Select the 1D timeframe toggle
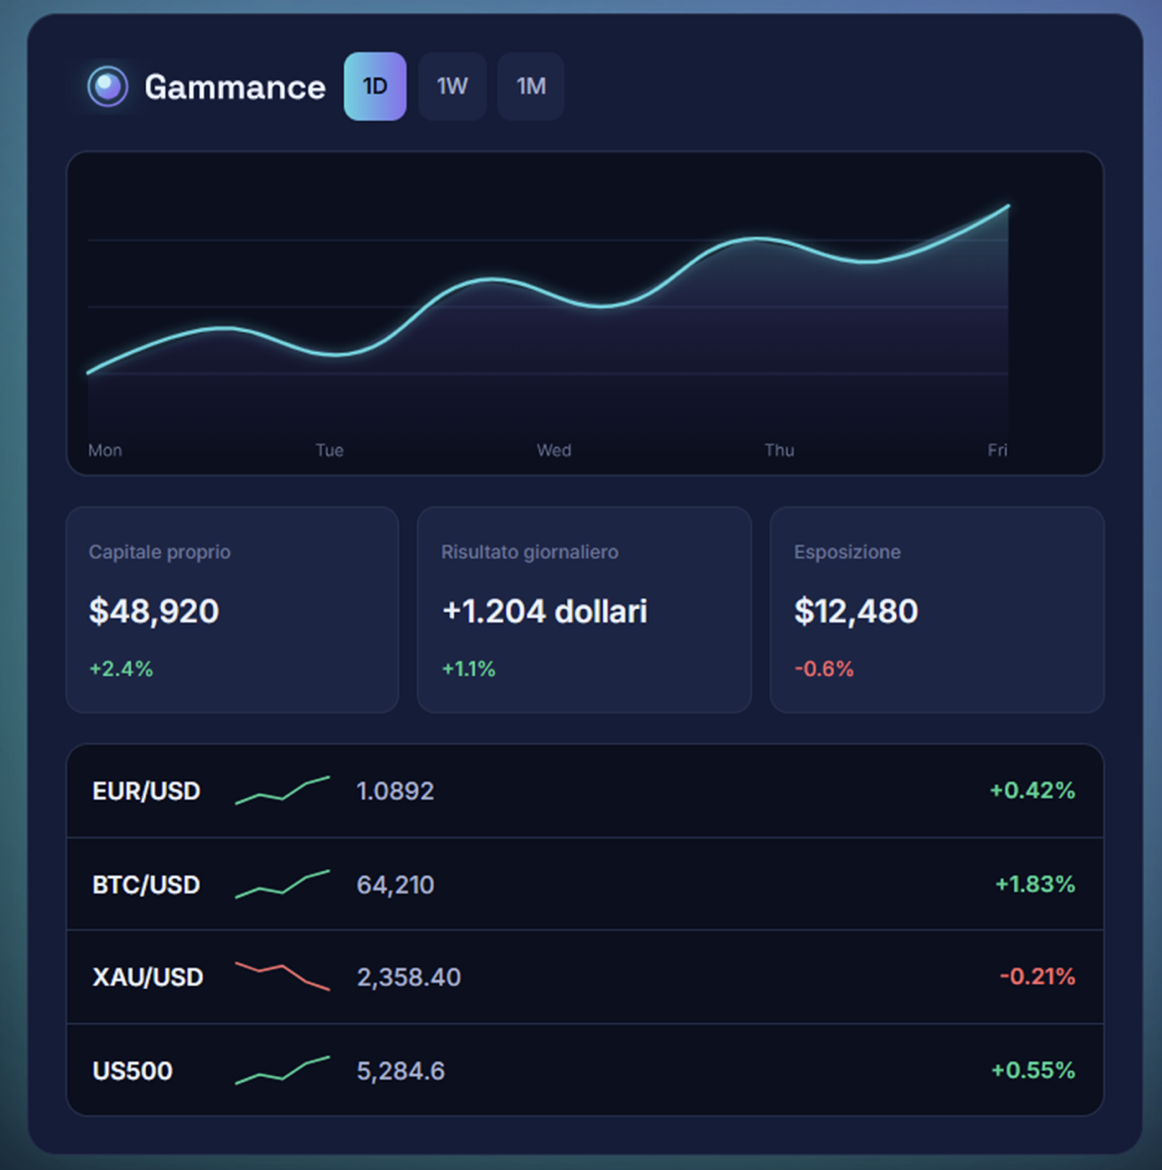 point(375,87)
